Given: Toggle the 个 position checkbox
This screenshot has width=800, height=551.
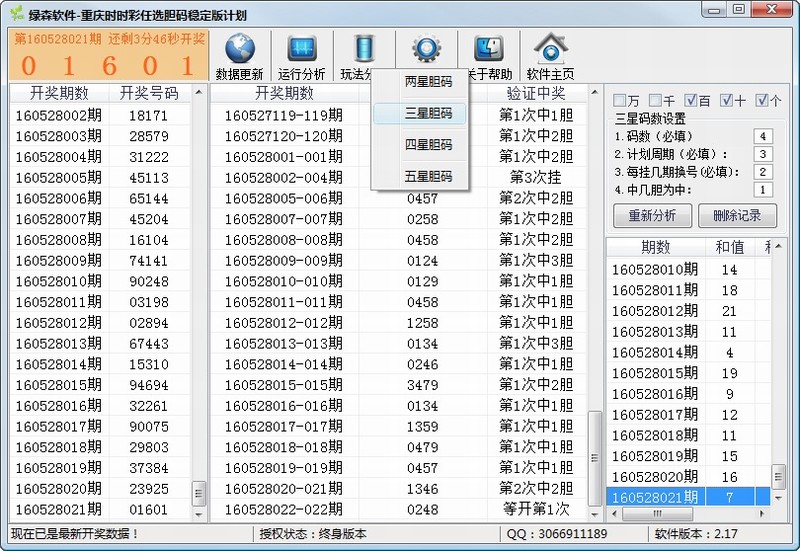Looking at the screenshot, I should pos(763,101).
